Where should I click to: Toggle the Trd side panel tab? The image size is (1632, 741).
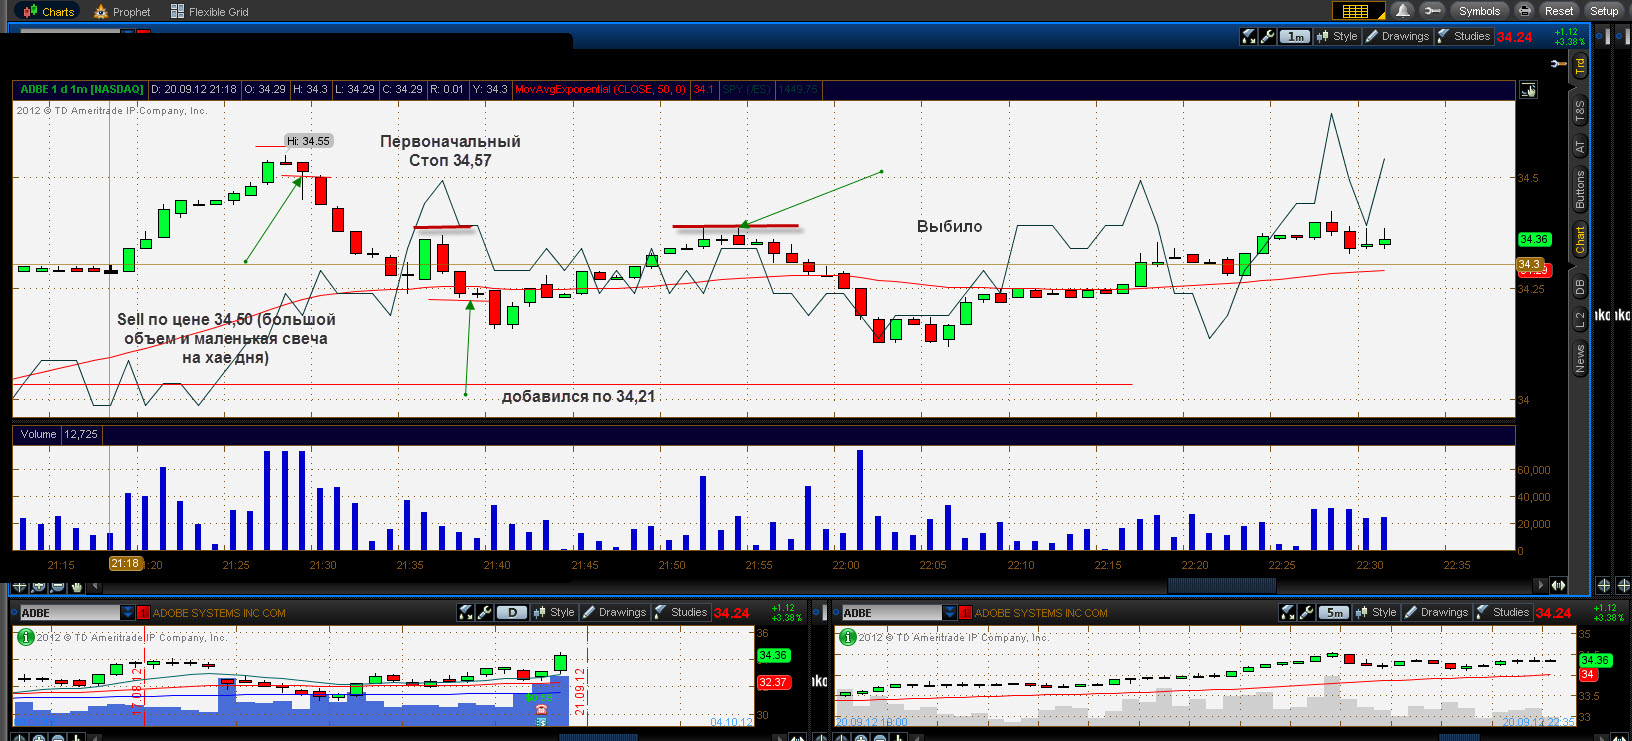pyautogui.click(x=1580, y=66)
